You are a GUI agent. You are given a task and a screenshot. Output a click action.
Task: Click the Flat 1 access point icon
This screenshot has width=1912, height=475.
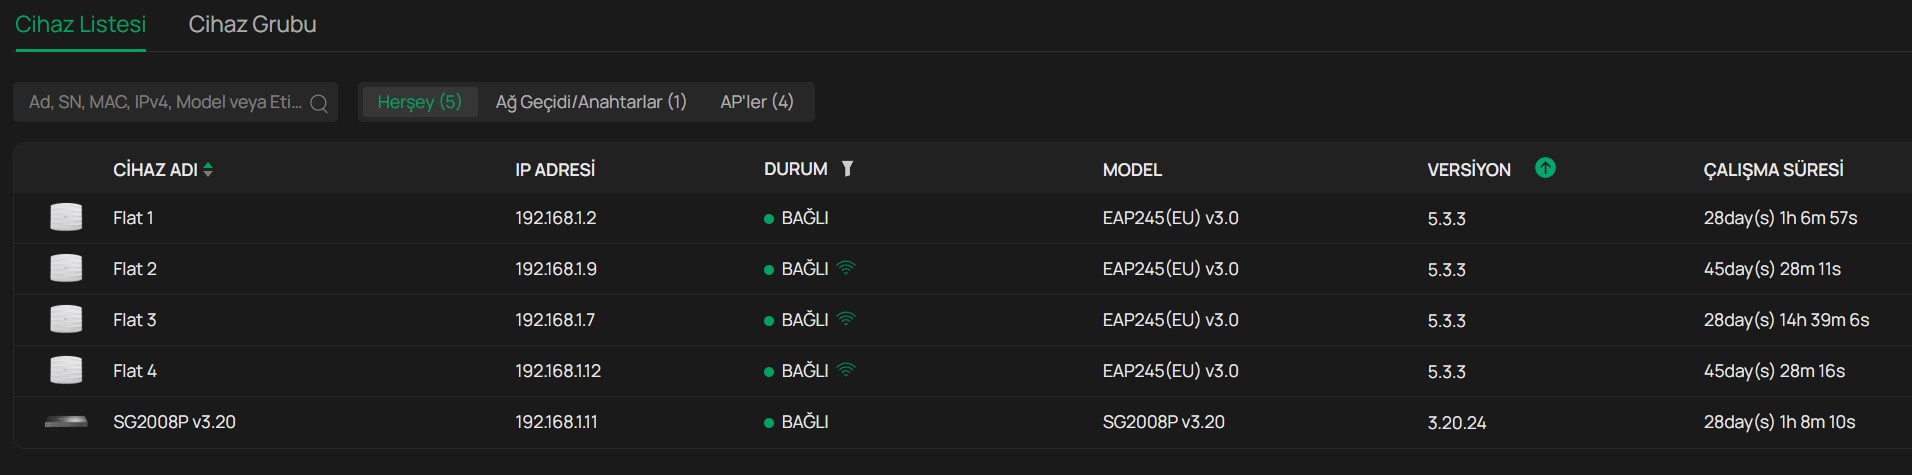click(x=66, y=217)
